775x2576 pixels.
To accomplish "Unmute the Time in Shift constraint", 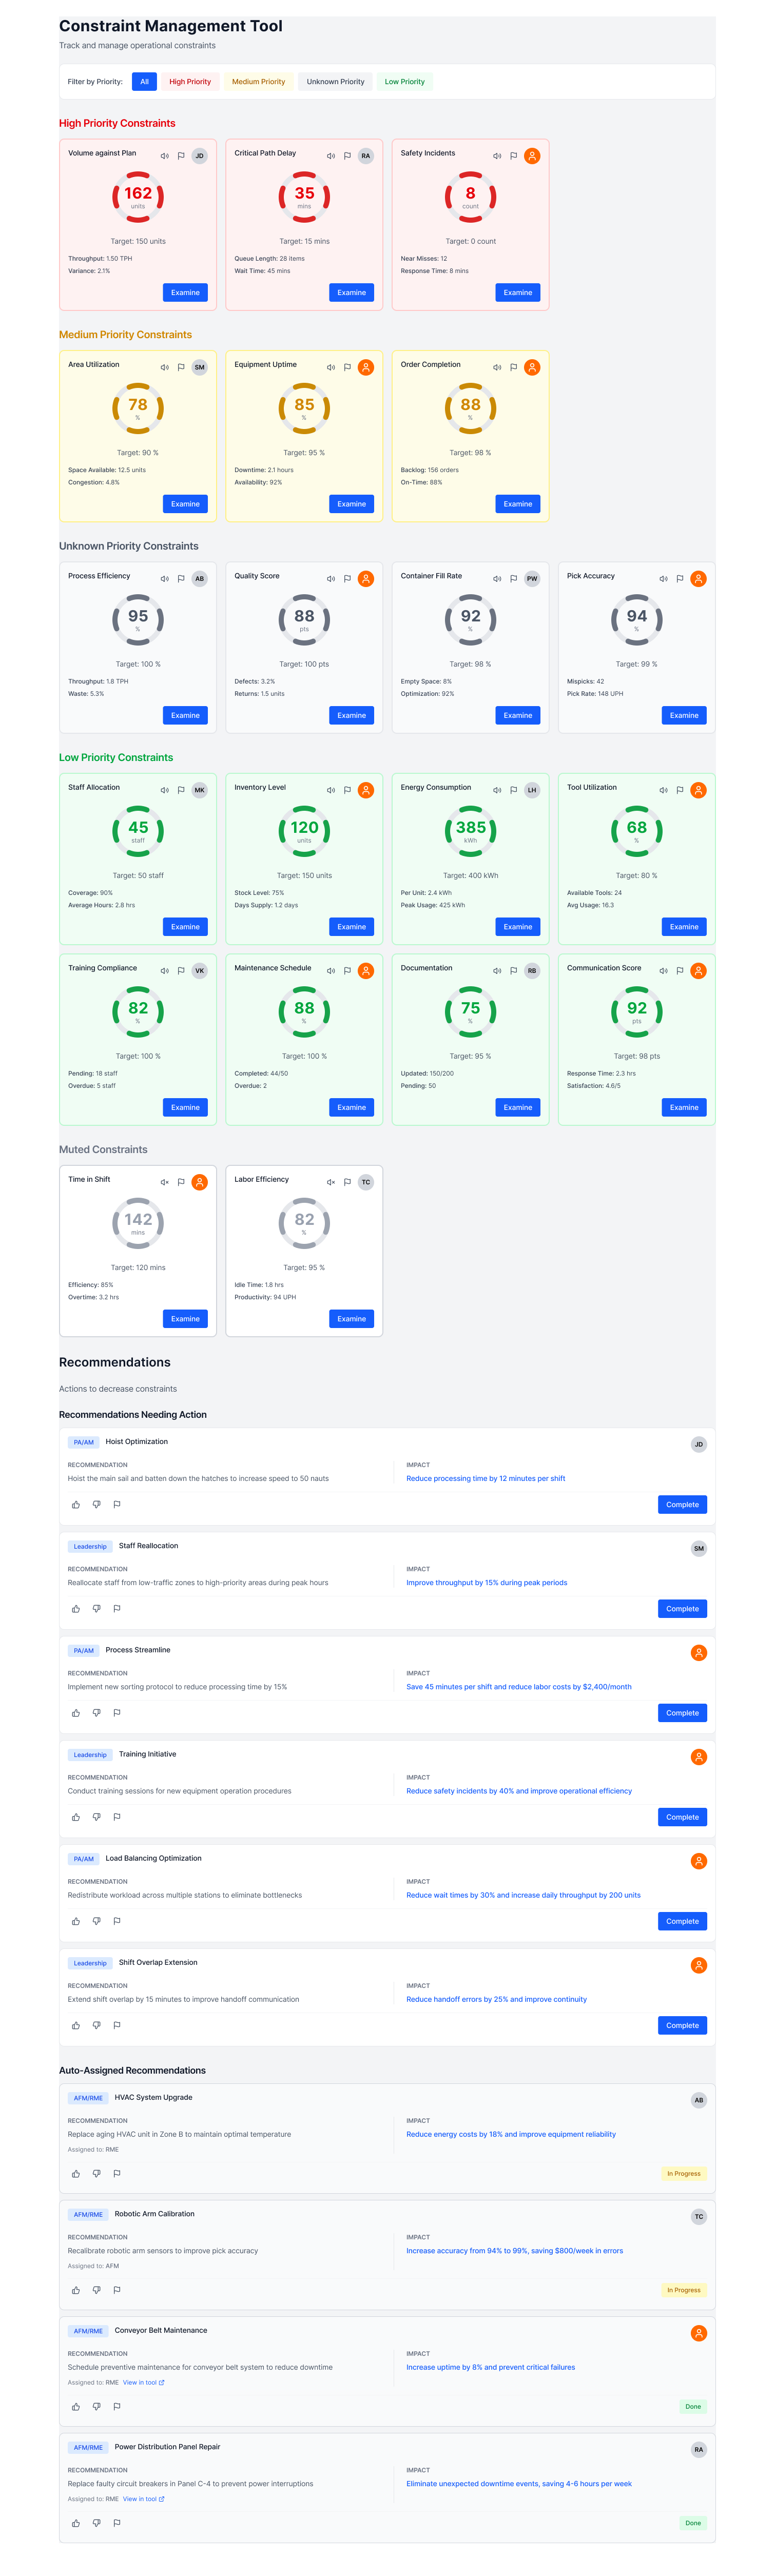I will [x=165, y=1182].
